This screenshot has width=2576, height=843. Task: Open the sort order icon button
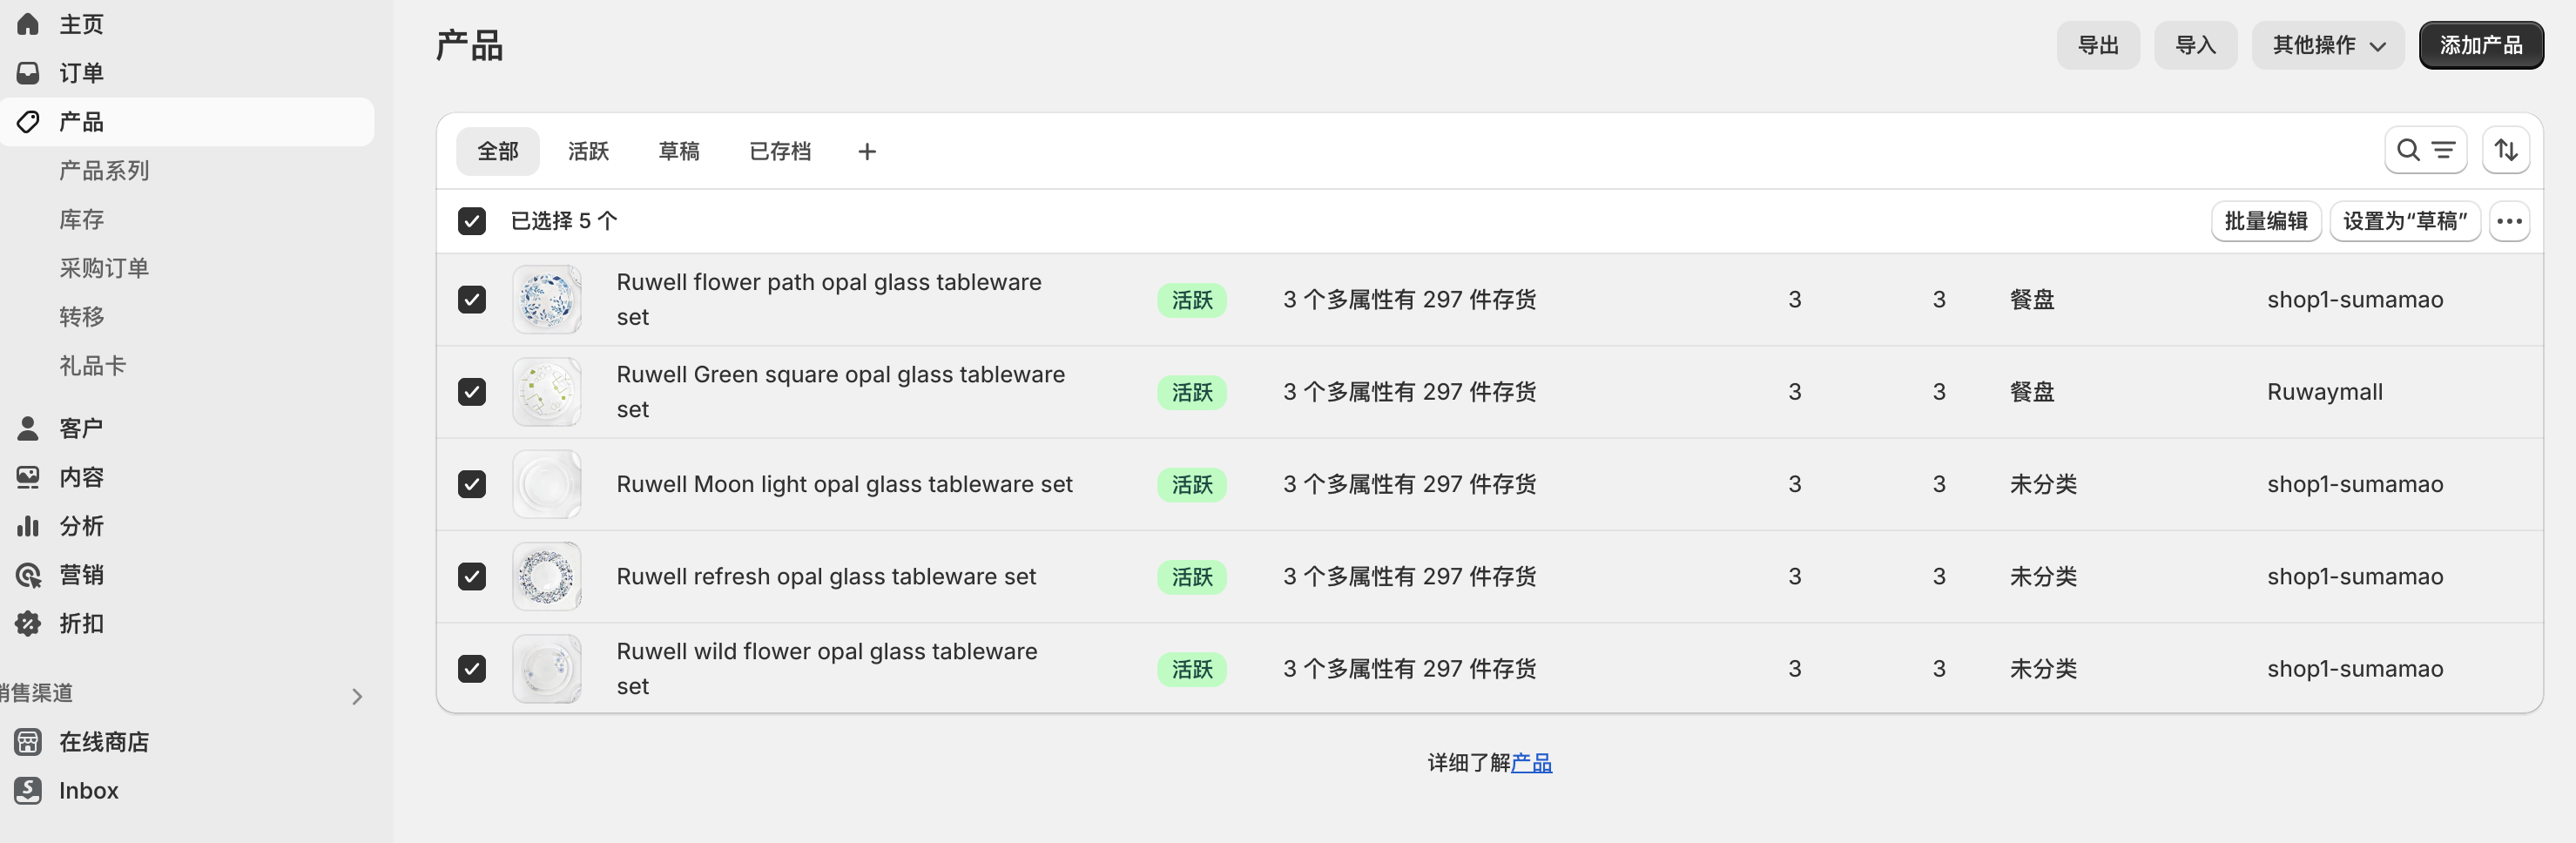point(2505,151)
